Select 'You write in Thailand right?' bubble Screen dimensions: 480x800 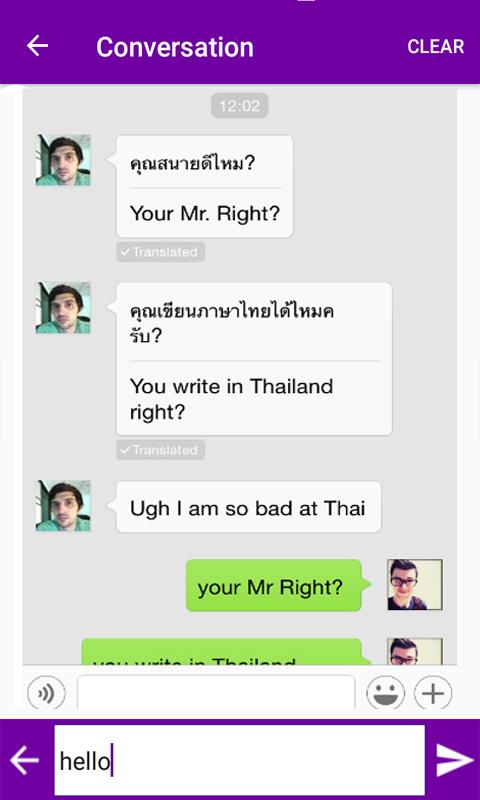254,359
